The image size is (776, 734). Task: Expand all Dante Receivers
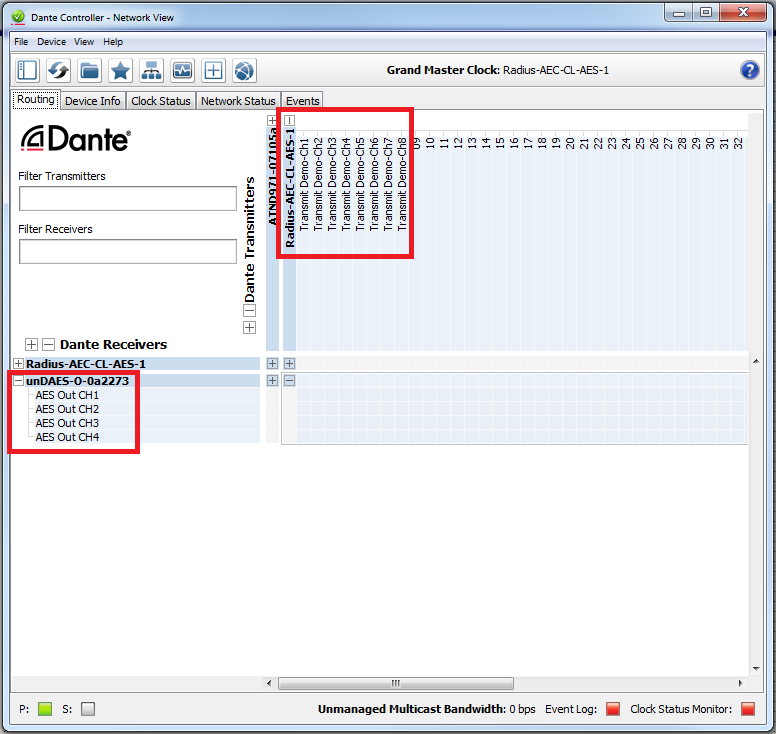point(31,344)
